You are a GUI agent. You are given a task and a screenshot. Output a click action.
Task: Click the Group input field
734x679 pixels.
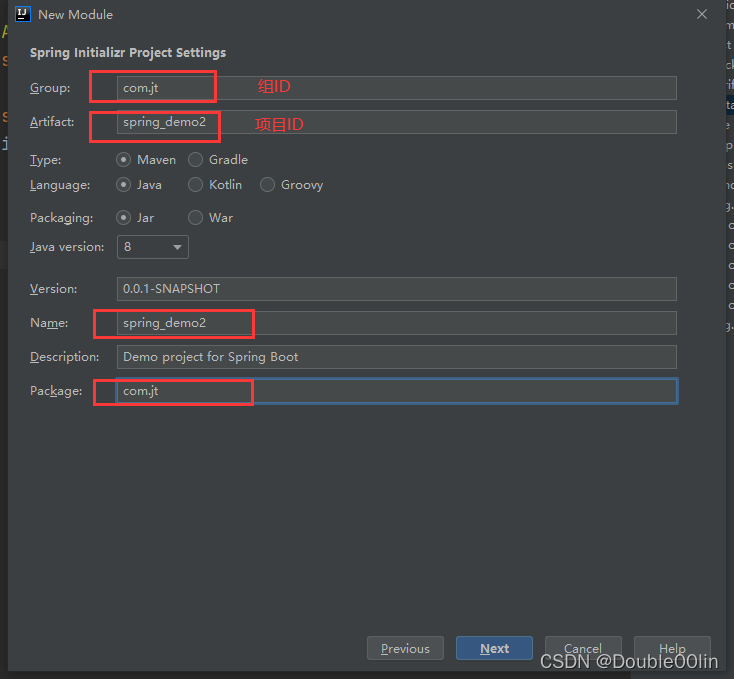click(396, 88)
